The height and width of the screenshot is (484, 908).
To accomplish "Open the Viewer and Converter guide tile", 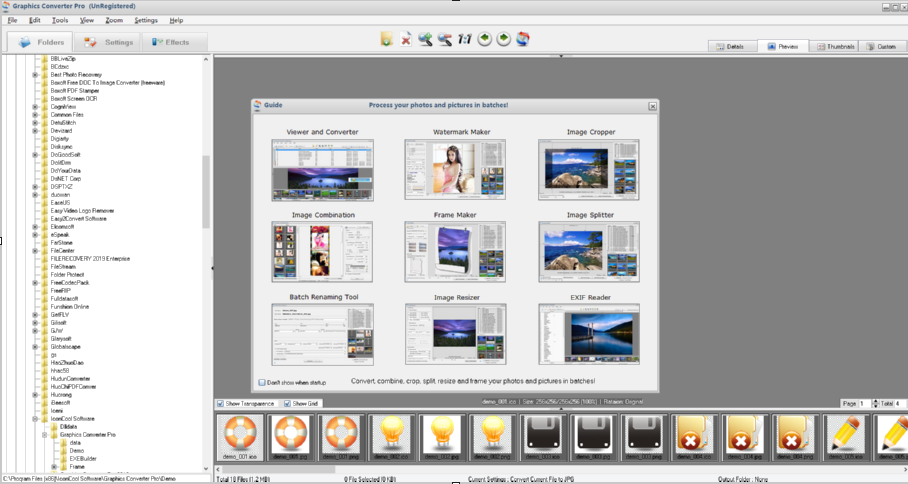I will click(x=323, y=170).
